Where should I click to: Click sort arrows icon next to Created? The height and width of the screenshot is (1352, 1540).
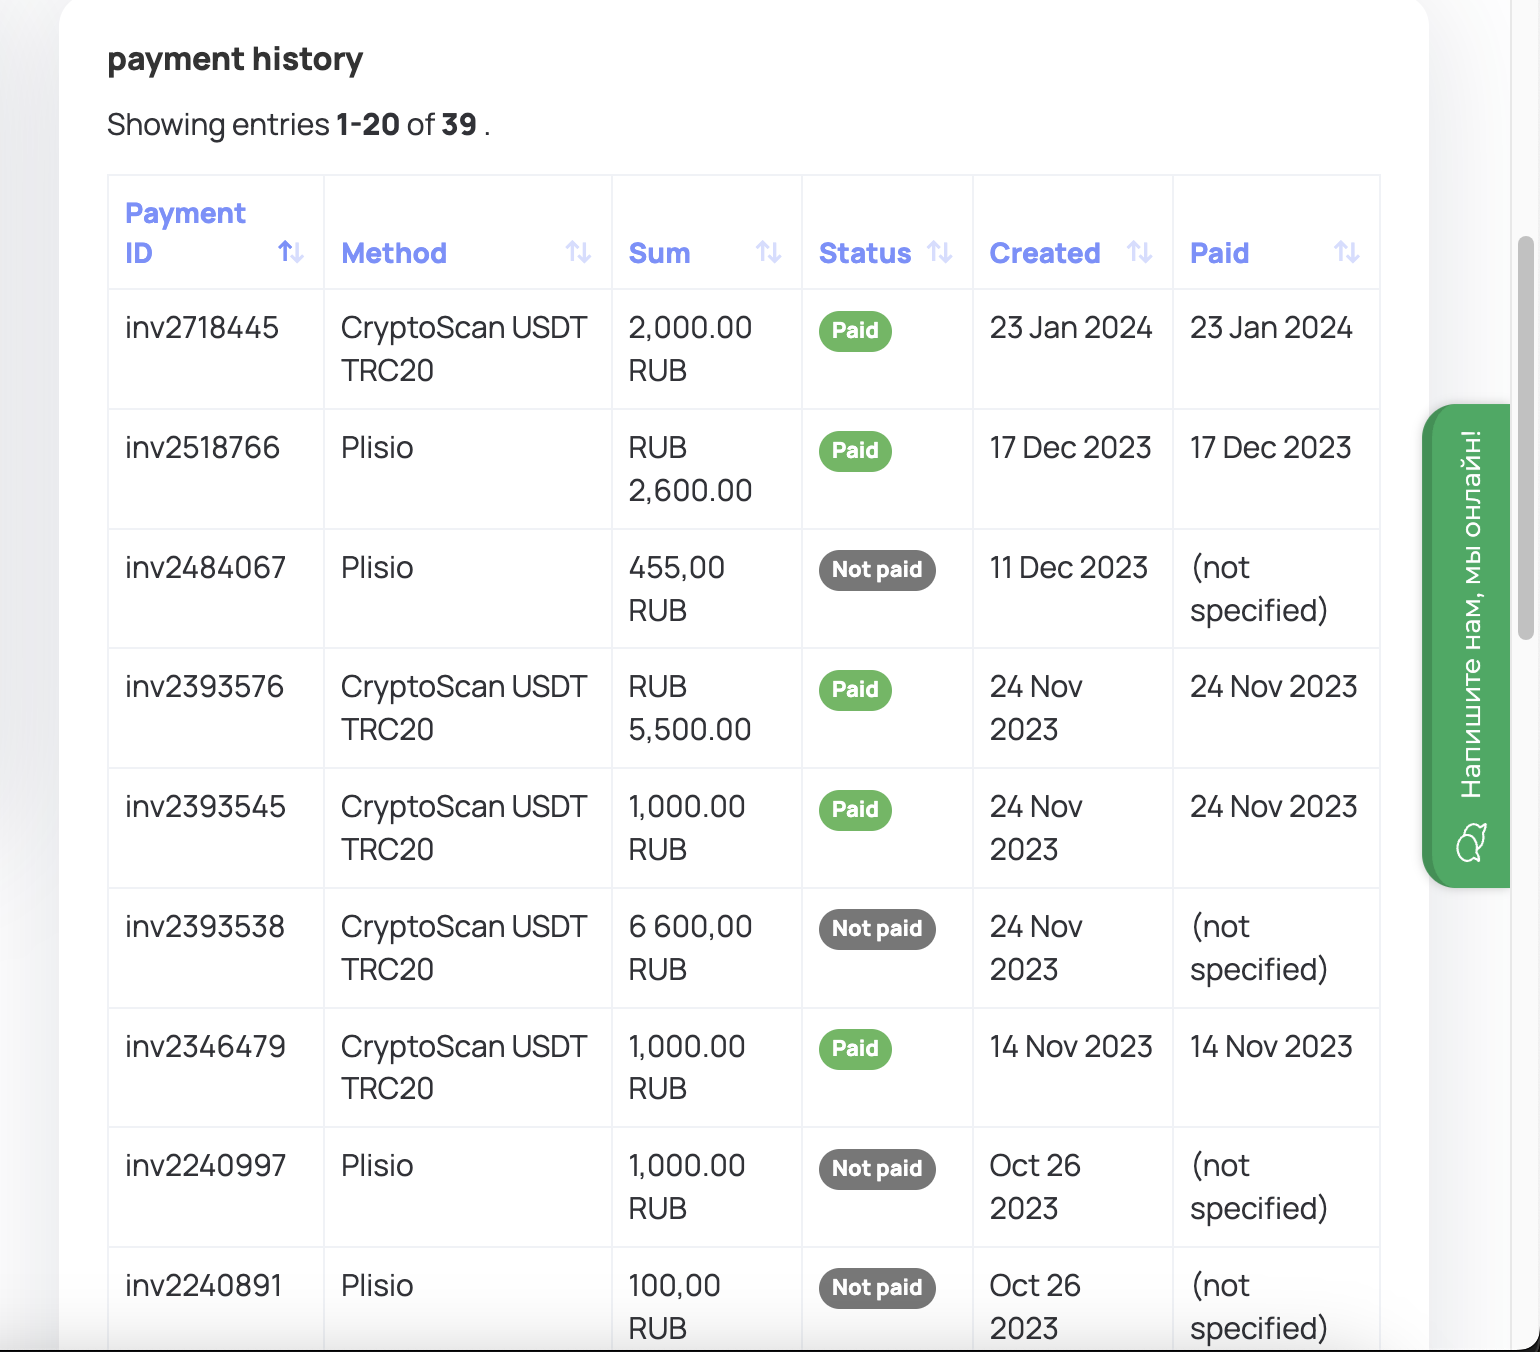[1139, 252]
